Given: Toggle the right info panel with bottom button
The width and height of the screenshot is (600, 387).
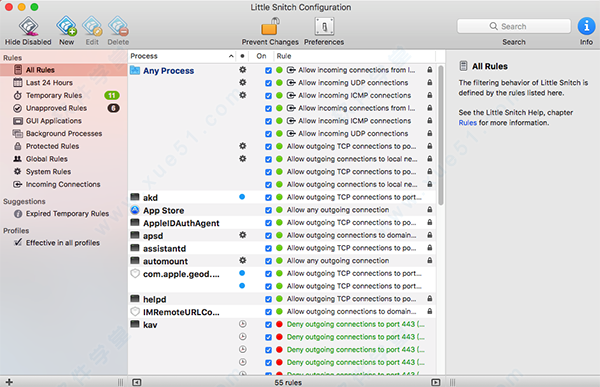Looking at the screenshot, I should click(x=435, y=382).
